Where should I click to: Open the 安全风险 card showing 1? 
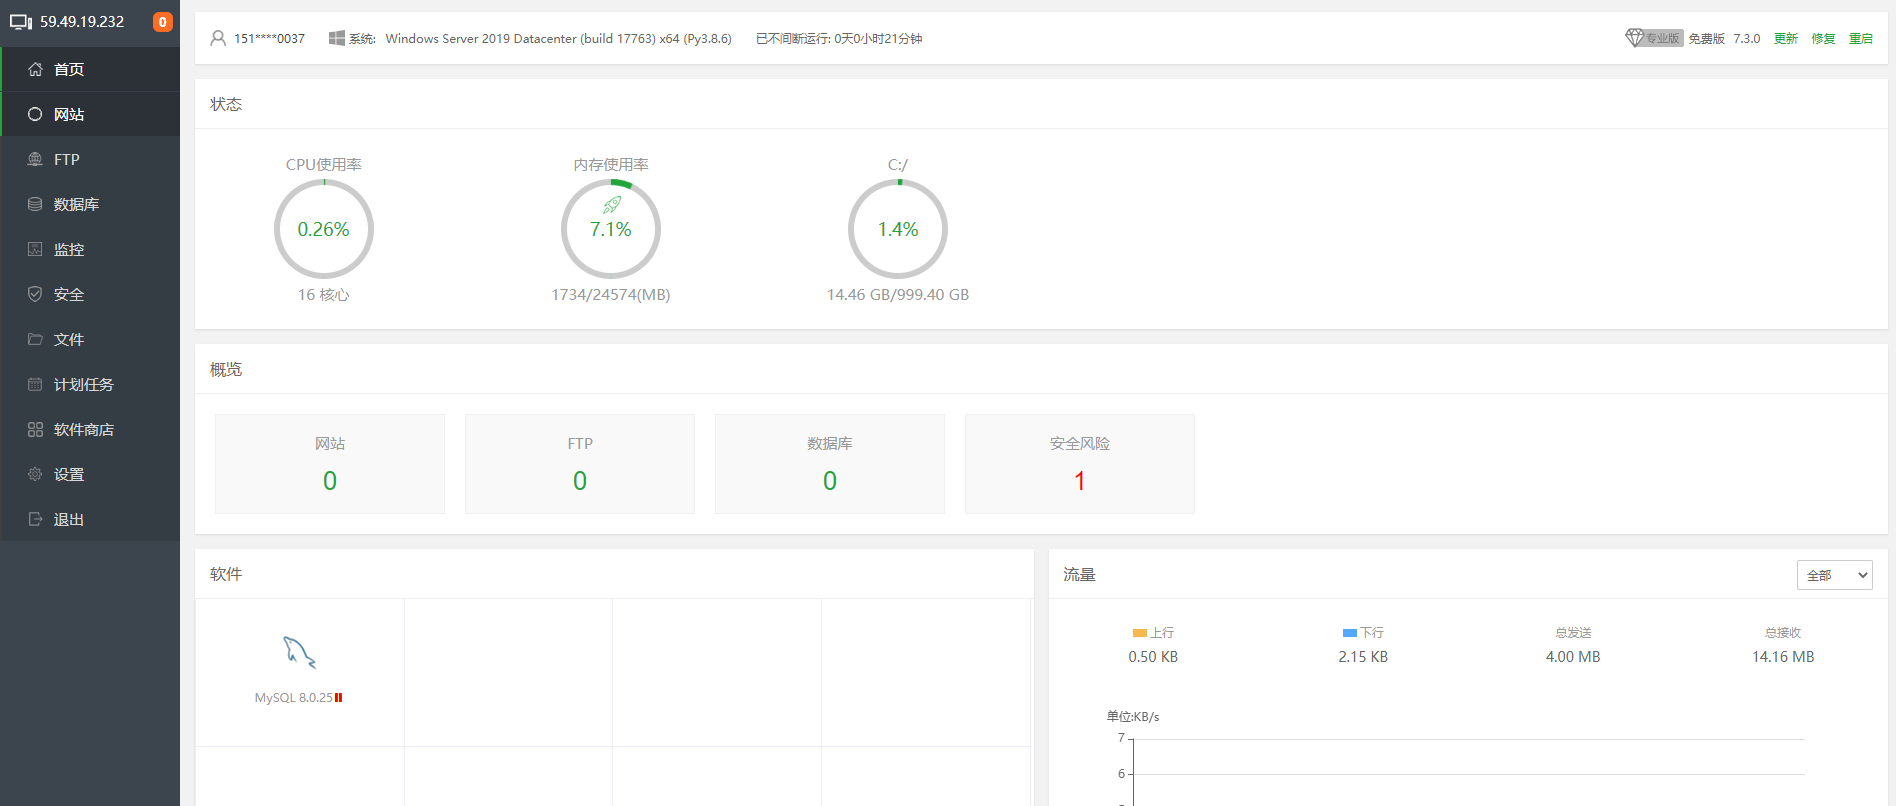pos(1080,464)
